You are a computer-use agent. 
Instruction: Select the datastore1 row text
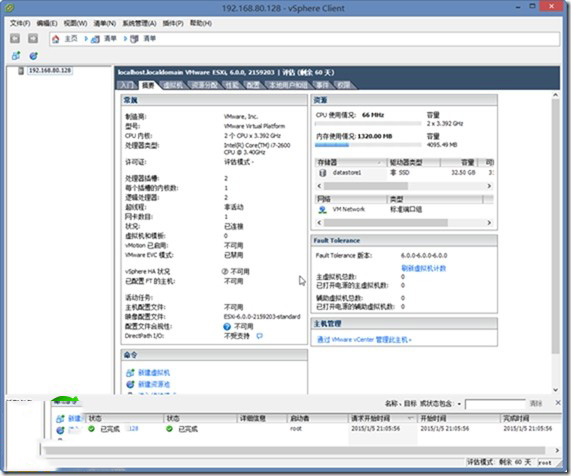pos(347,173)
